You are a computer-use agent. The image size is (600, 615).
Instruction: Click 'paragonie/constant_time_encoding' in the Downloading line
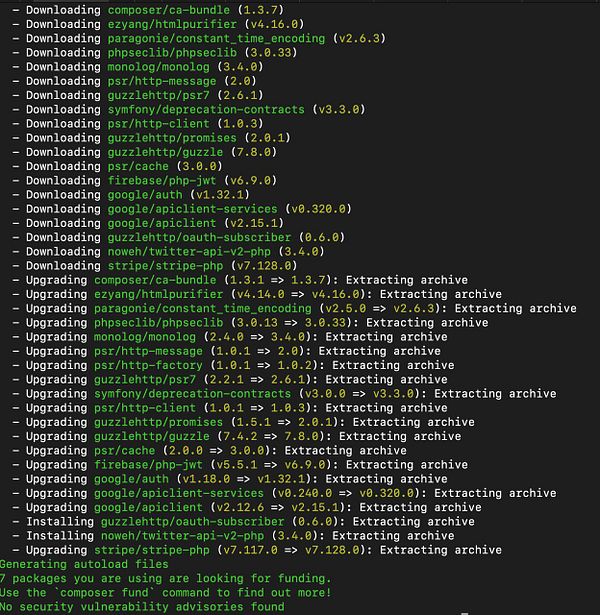point(216,38)
